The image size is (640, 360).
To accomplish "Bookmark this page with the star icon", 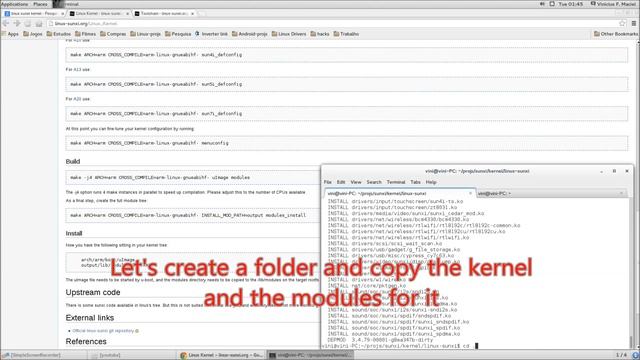I will pos(622,24).
